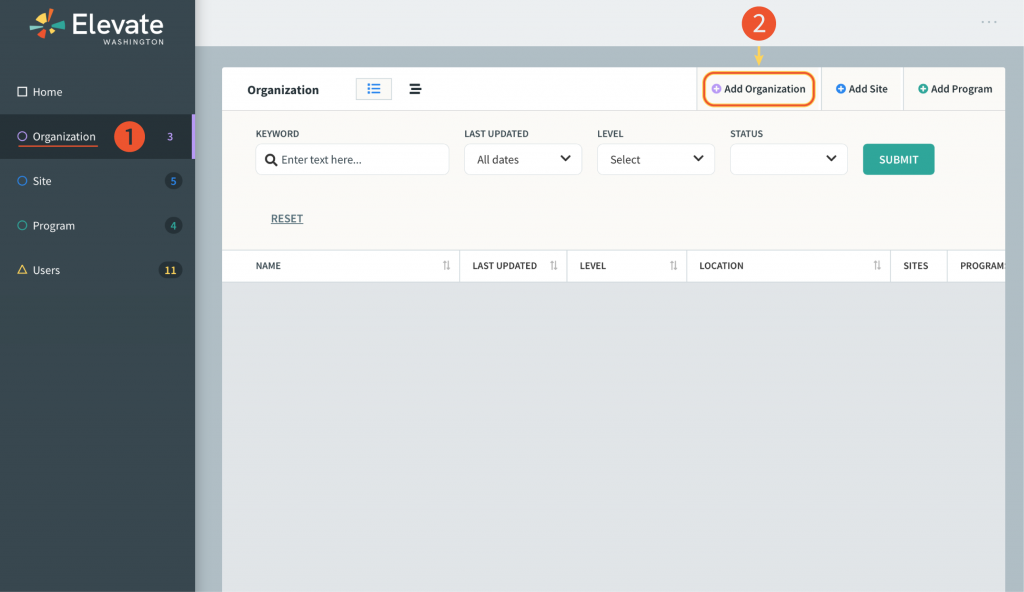
Task: Click the Program count badge 4
Action: tap(173, 225)
